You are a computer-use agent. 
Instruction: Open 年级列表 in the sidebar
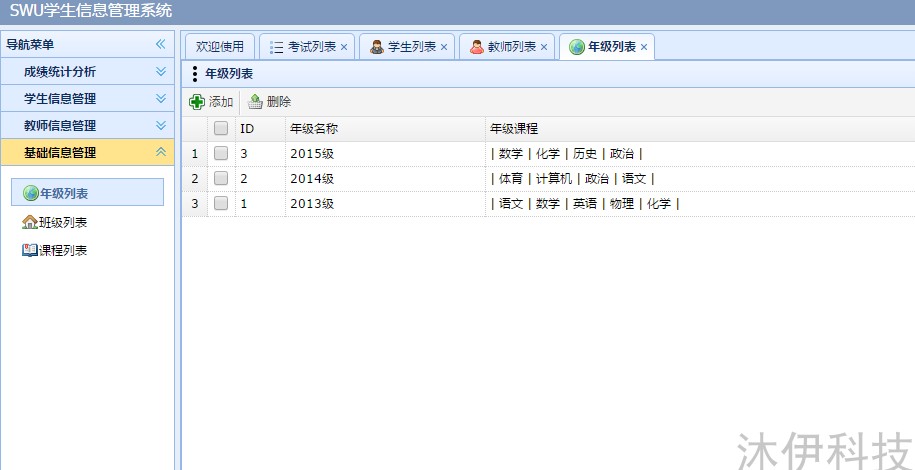(88, 193)
